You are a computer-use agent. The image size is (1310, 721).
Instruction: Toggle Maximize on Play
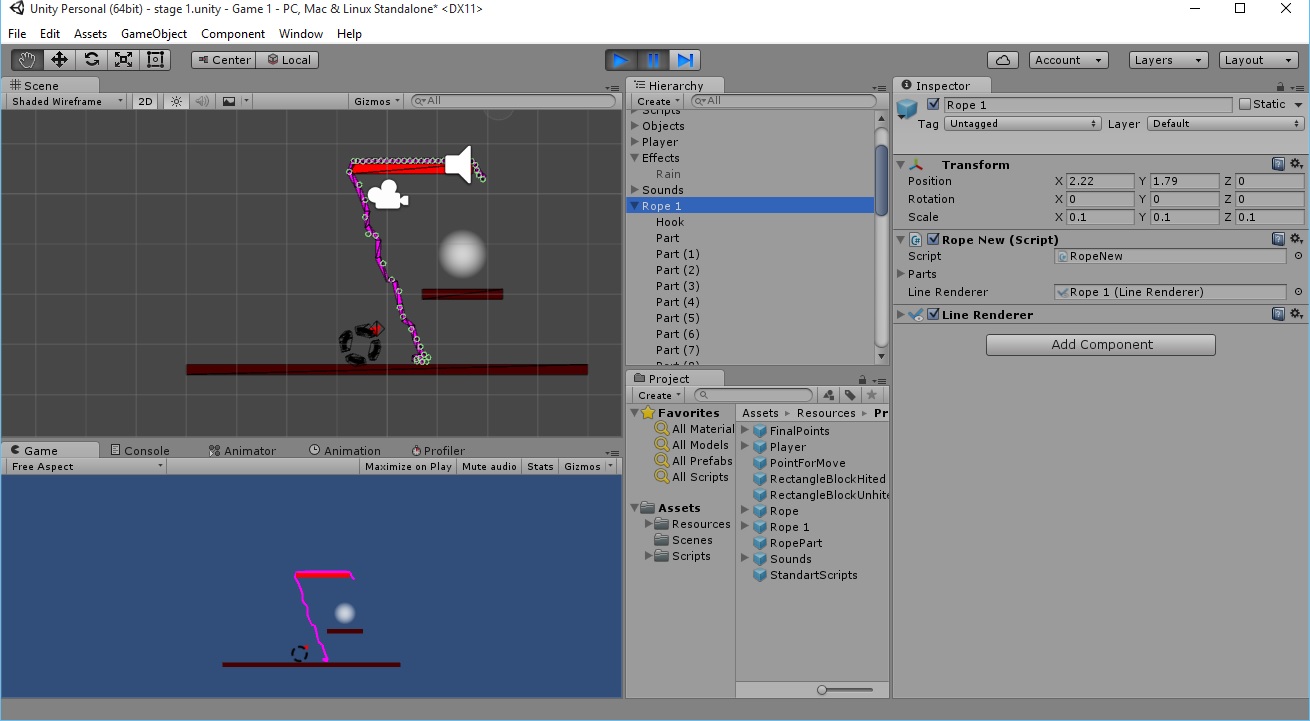click(x=408, y=466)
